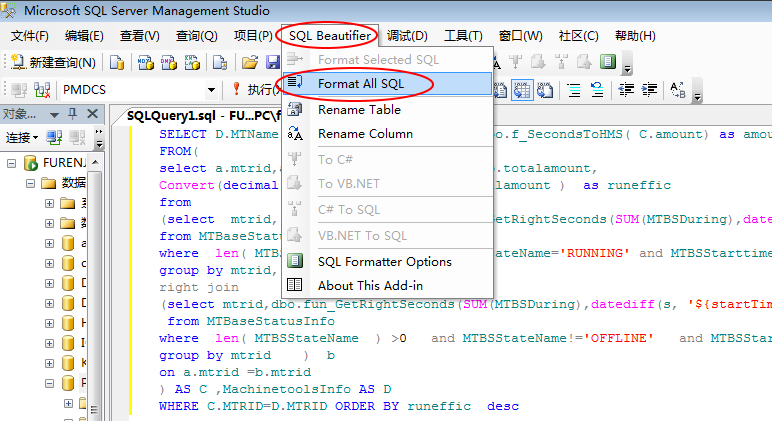Click the green SQL Formatter Options toolbar icon

pos(608,62)
